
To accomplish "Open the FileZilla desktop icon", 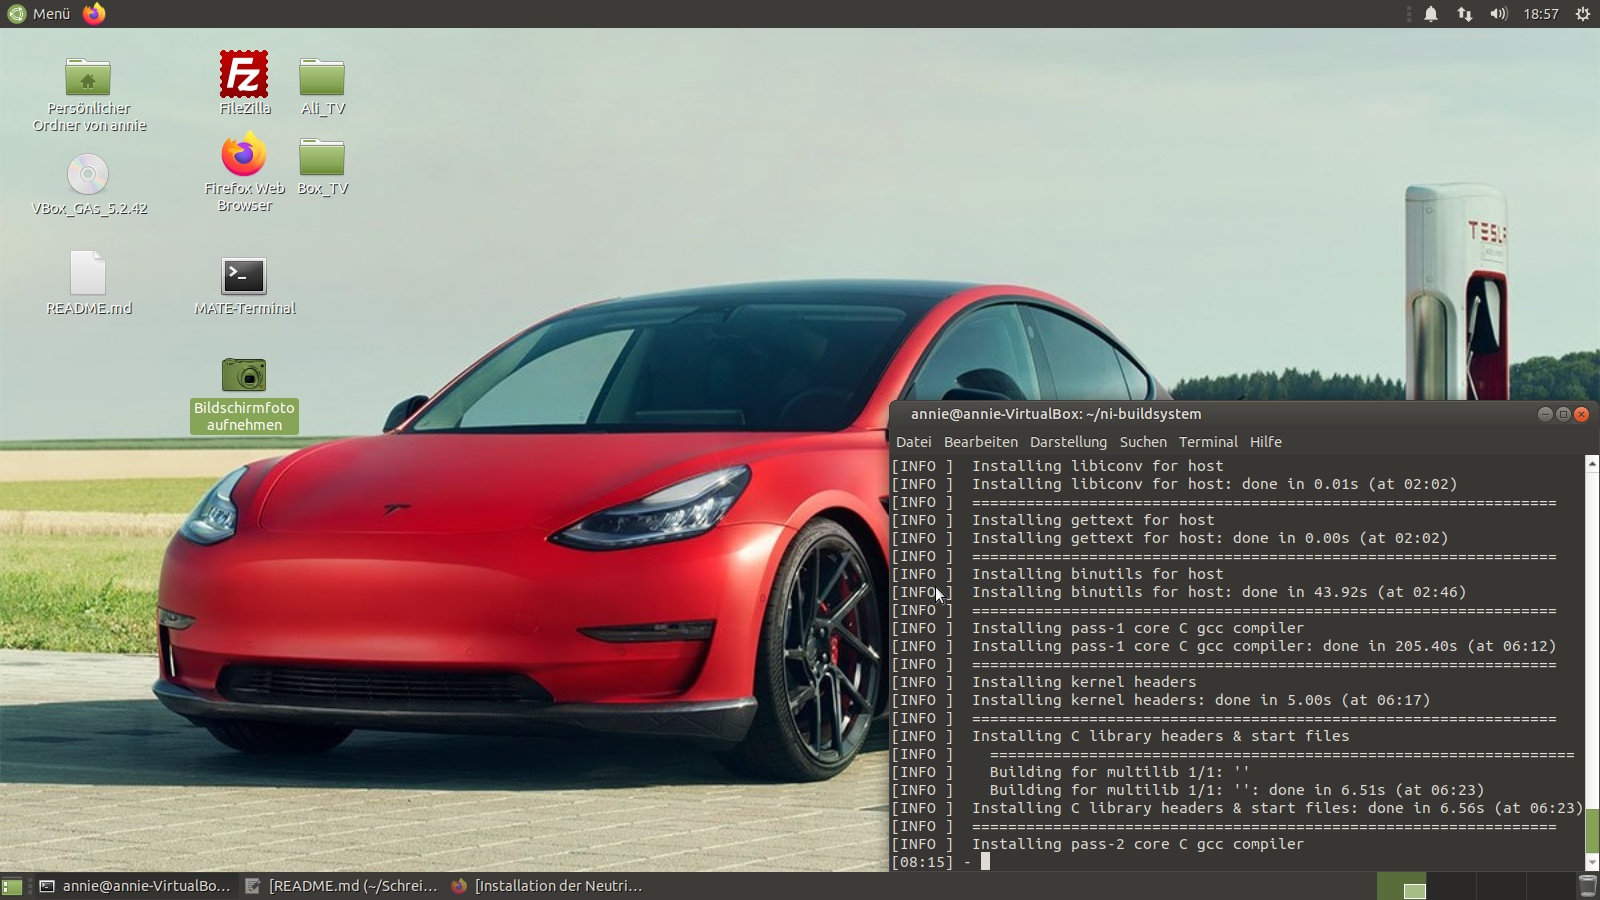I will point(244,75).
